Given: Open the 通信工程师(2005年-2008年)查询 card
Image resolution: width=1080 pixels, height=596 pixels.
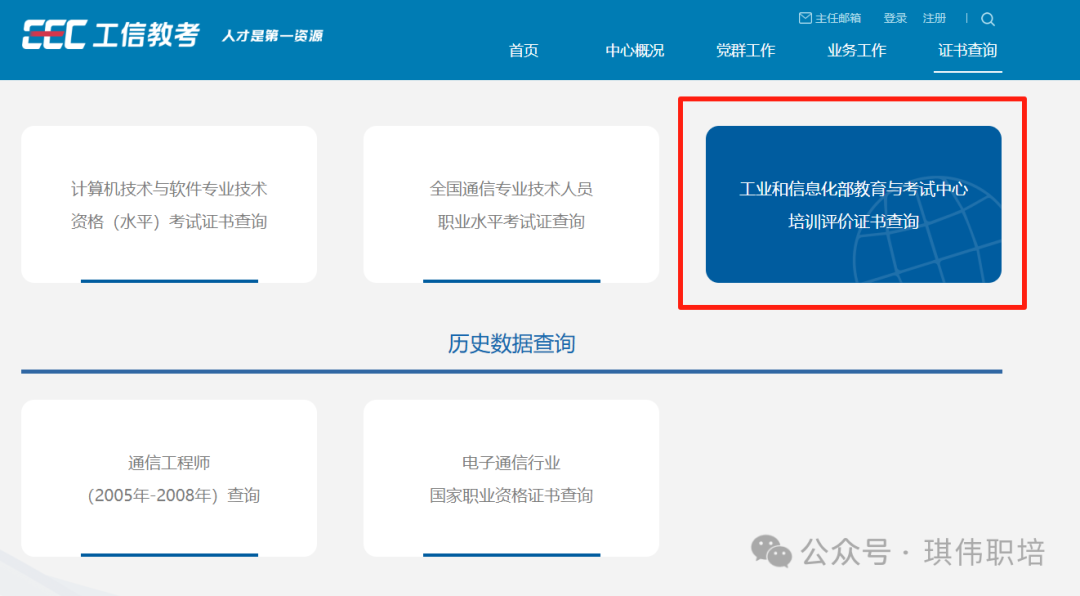Looking at the screenshot, I should [169, 478].
